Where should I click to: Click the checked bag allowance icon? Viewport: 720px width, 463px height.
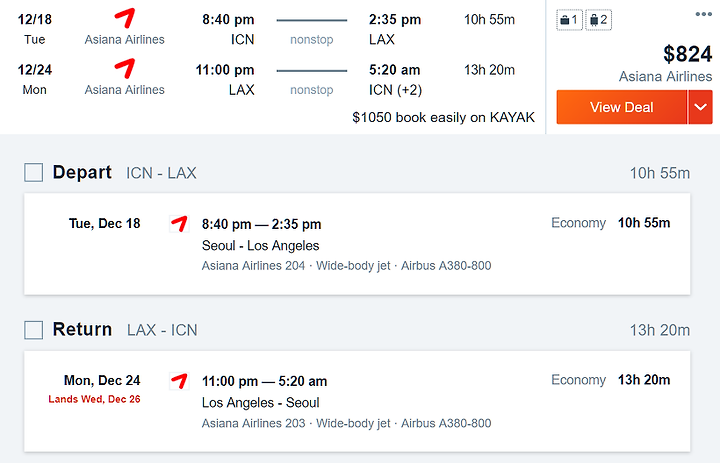click(x=599, y=20)
